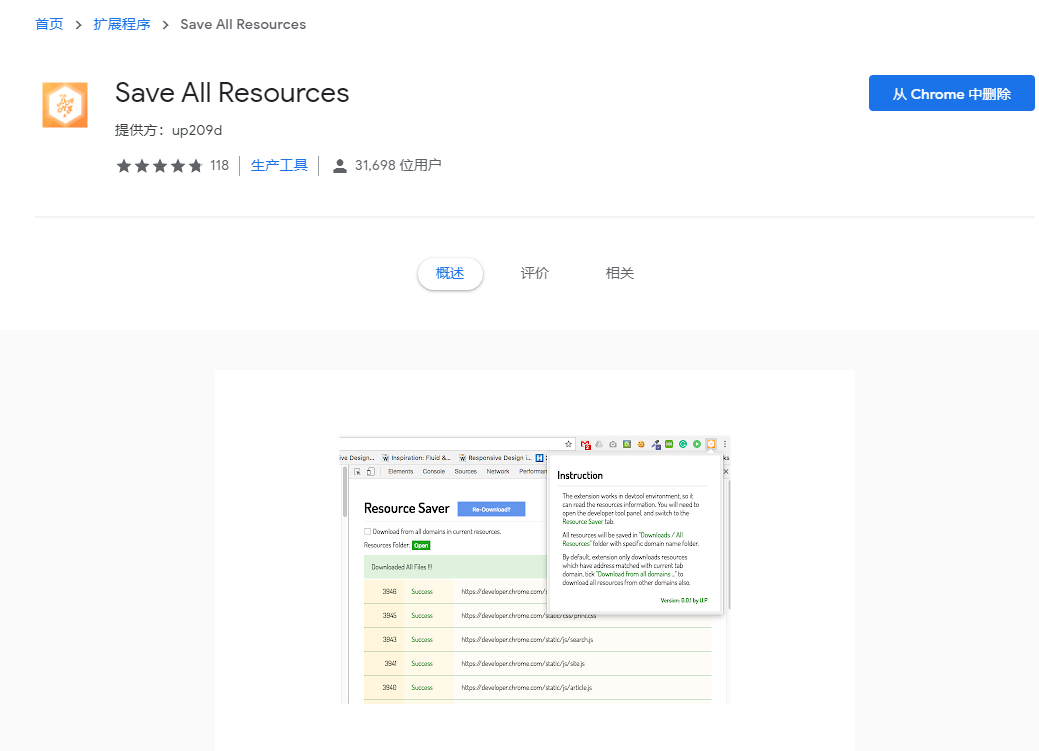The image size is (1039, 751).
Task: Open the Console tab in DevTools
Action: coord(434,472)
